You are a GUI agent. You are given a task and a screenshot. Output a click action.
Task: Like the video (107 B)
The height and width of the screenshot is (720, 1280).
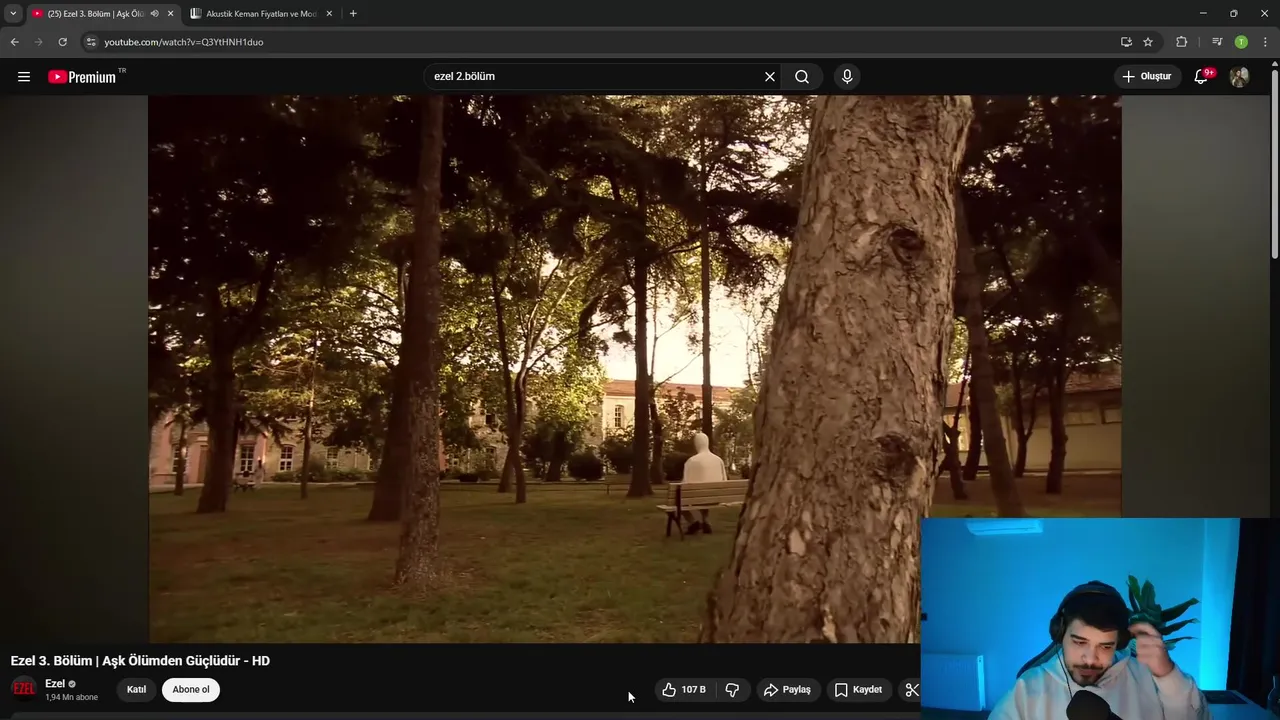tap(684, 690)
